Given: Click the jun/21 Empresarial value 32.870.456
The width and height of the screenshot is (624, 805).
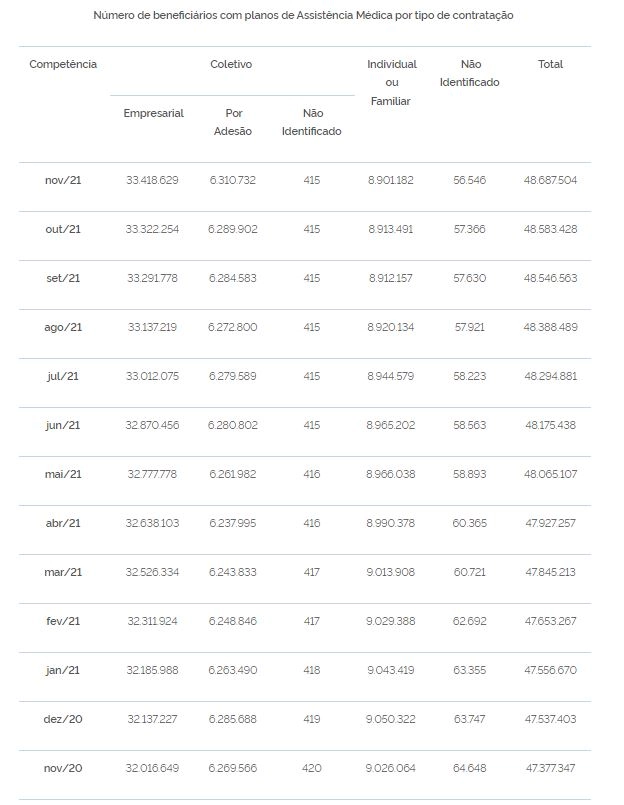Looking at the screenshot, I should click(x=153, y=425).
